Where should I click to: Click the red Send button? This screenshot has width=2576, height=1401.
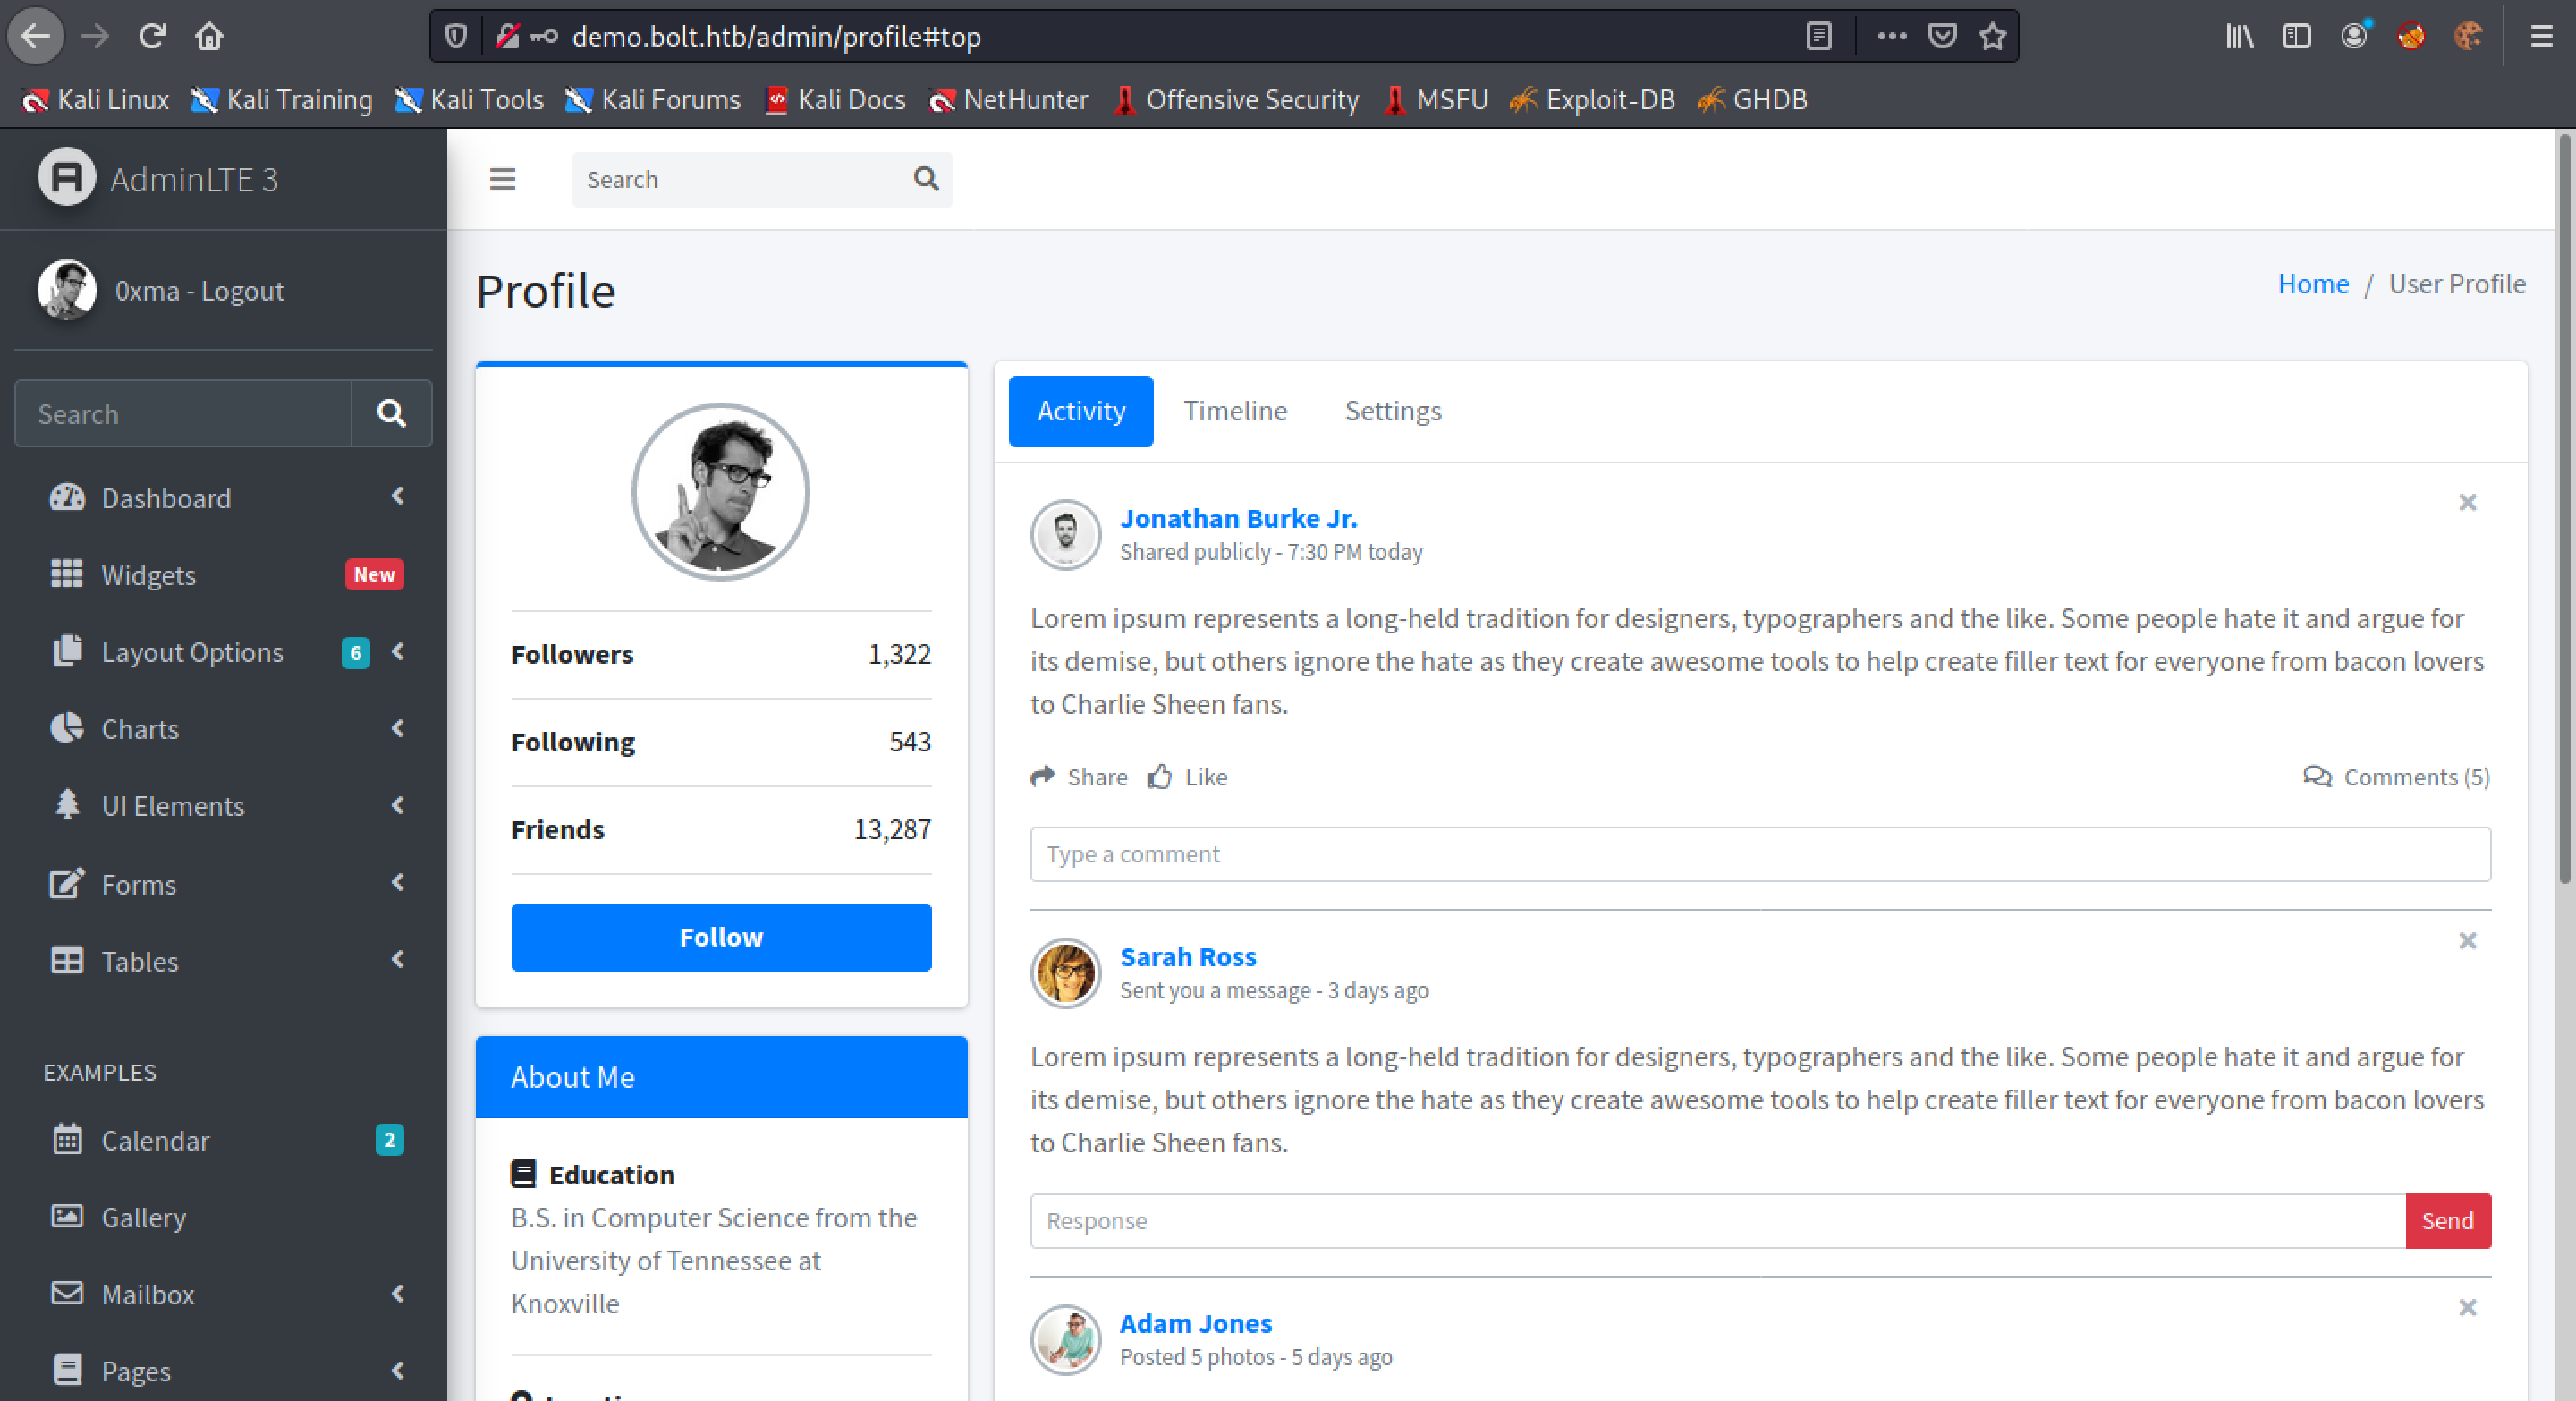point(2447,1221)
